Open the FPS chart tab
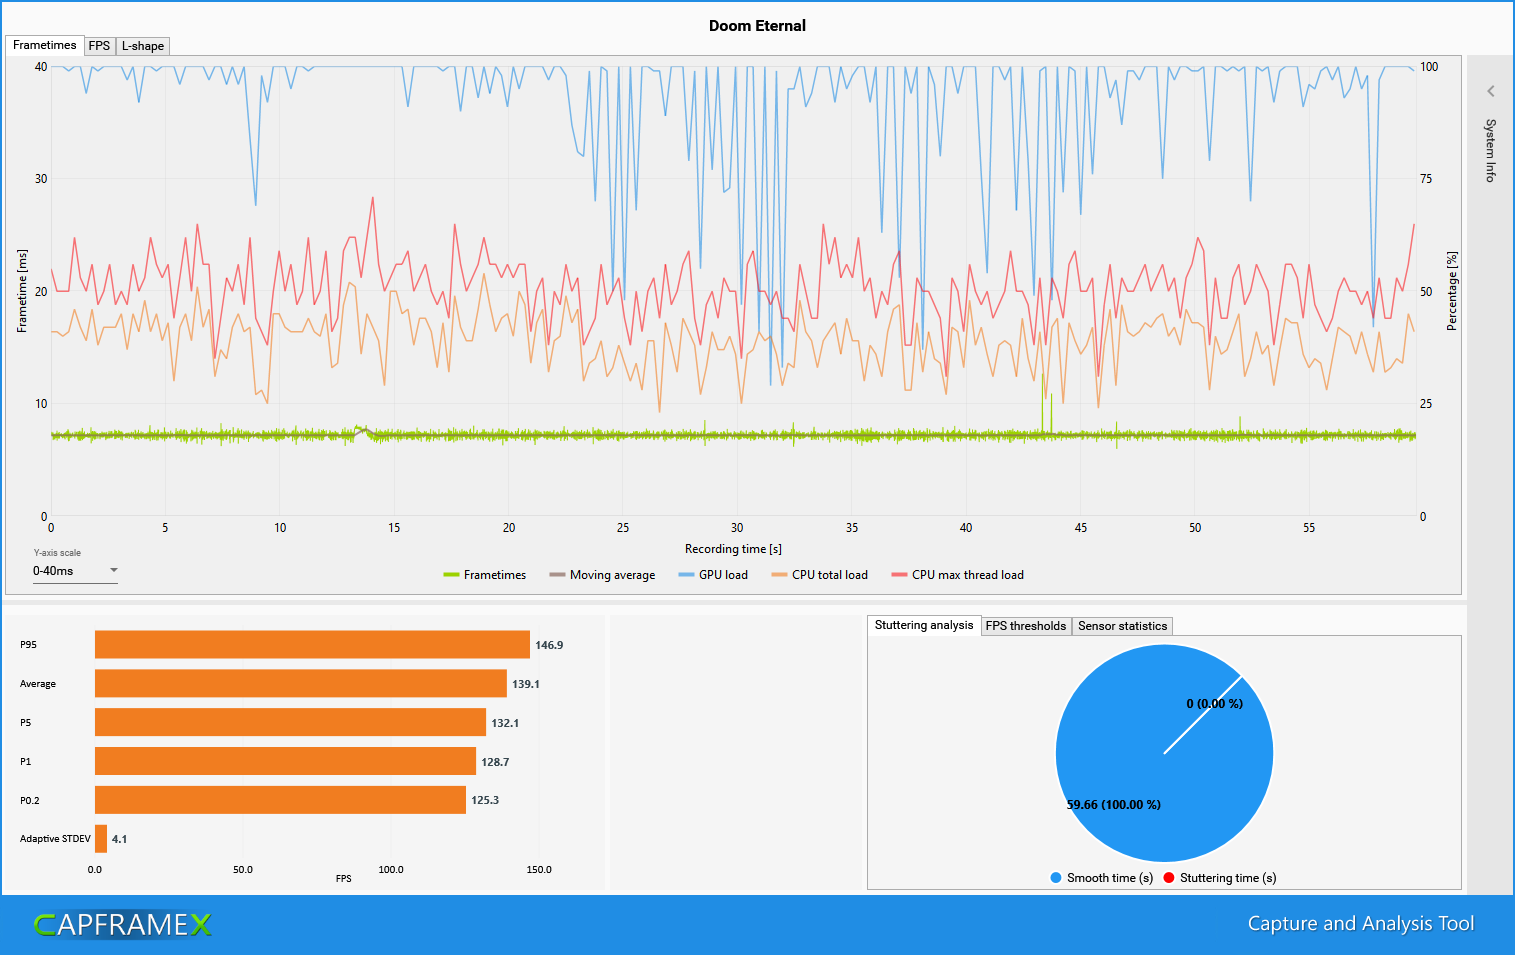The width and height of the screenshot is (1515, 955). pos(99,46)
